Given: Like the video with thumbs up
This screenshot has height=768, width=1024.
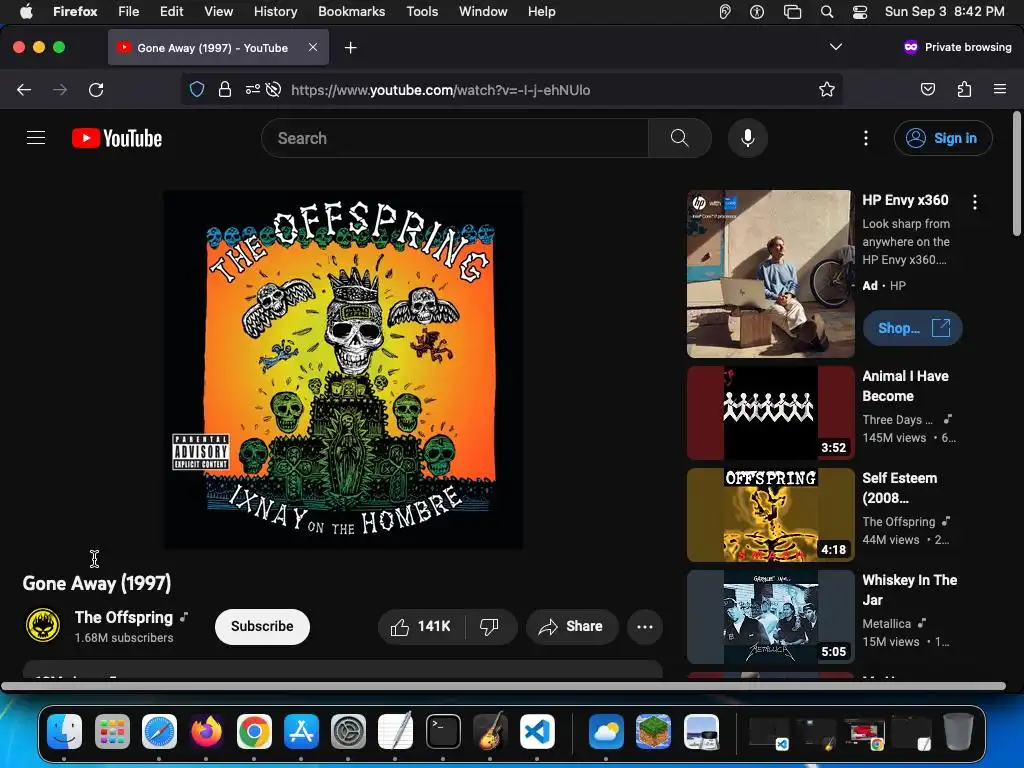Looking at the screenshot, I should click(x=421, y=626).
